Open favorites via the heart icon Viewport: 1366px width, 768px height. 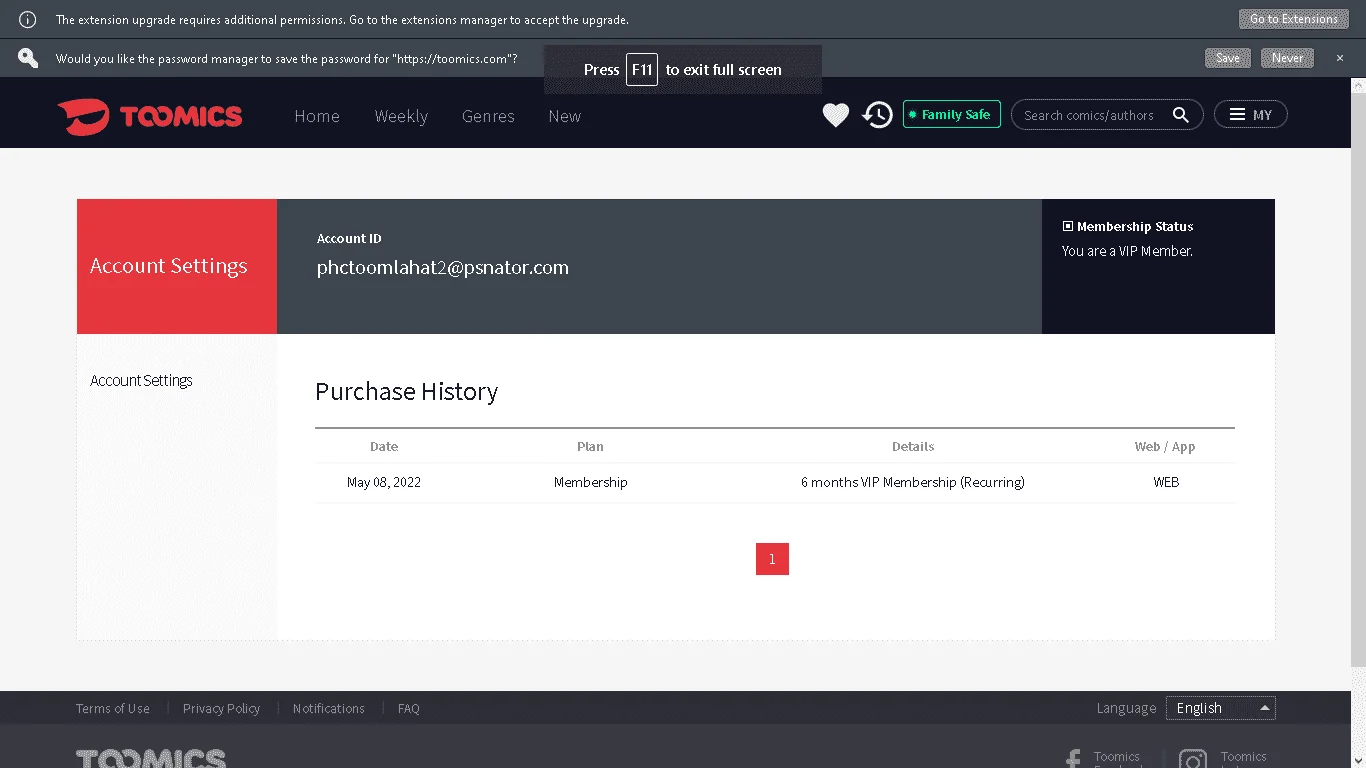[x=836, y=115]
